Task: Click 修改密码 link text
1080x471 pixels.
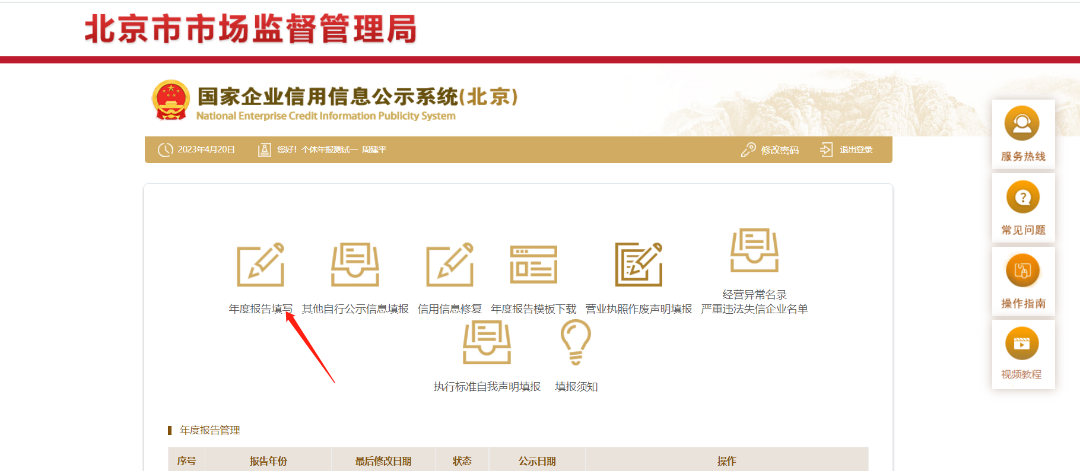Action: click(x=780, y=150)
